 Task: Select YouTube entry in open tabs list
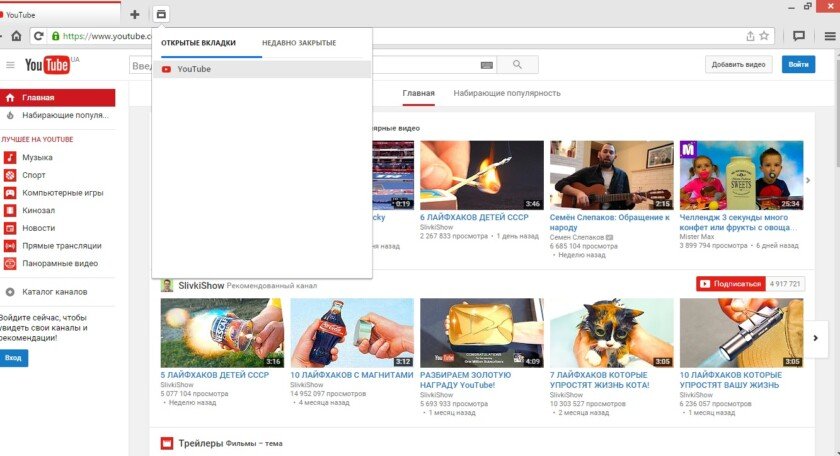coord(262,69)
